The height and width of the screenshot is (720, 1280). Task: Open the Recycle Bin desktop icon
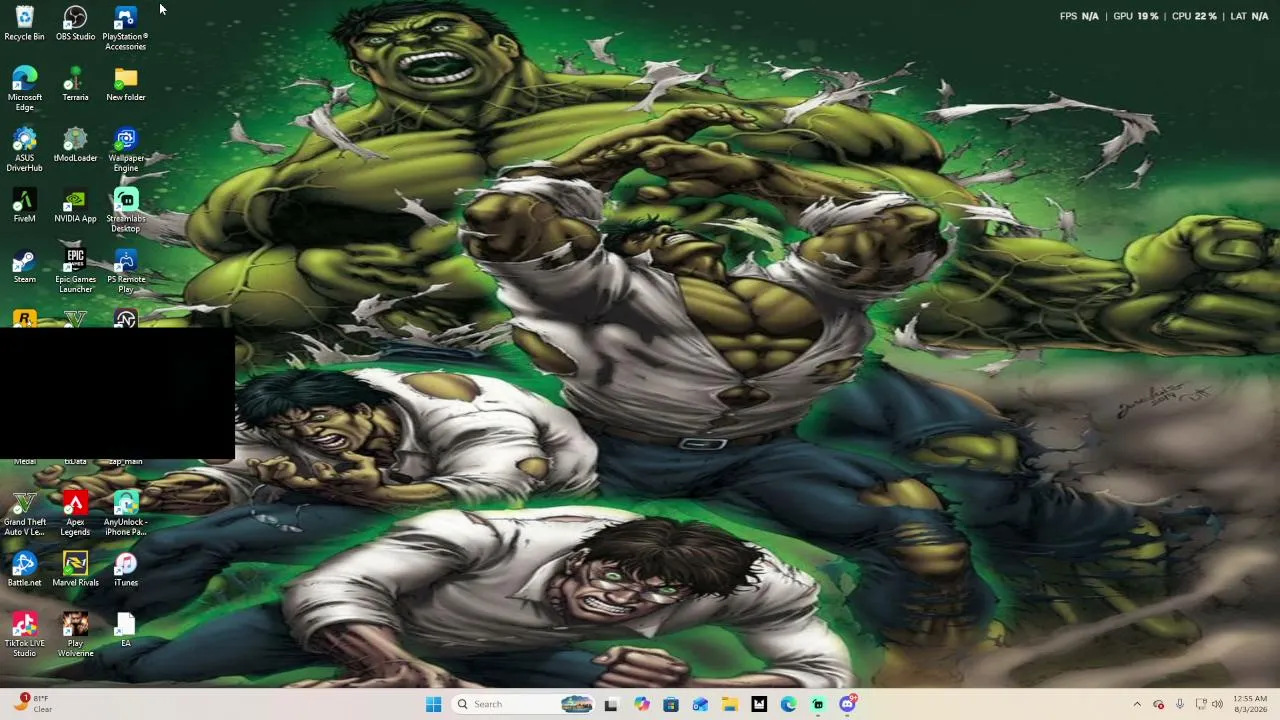pos(24,24)
